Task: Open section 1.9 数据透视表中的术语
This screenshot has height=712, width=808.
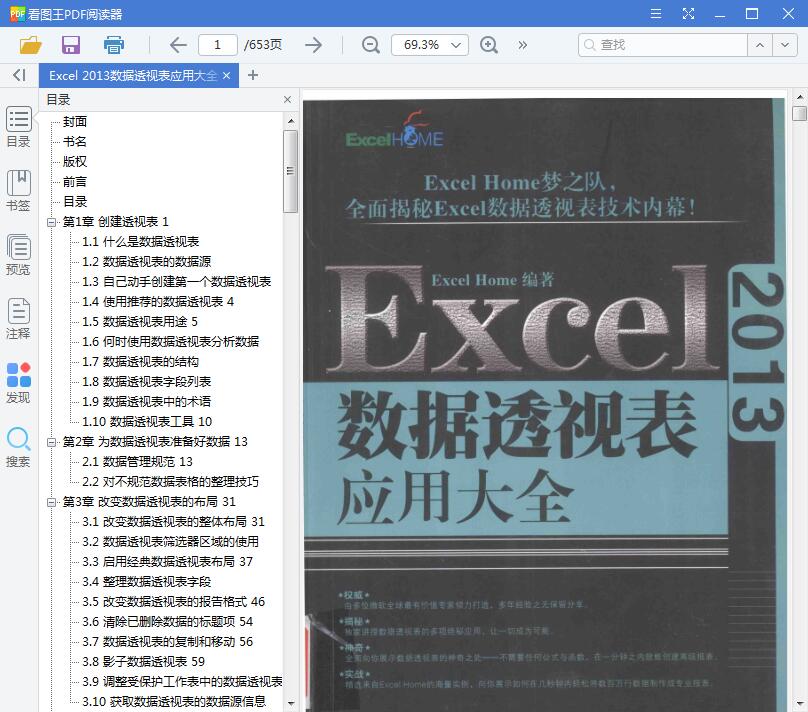Action: click(x=147, y=402)
